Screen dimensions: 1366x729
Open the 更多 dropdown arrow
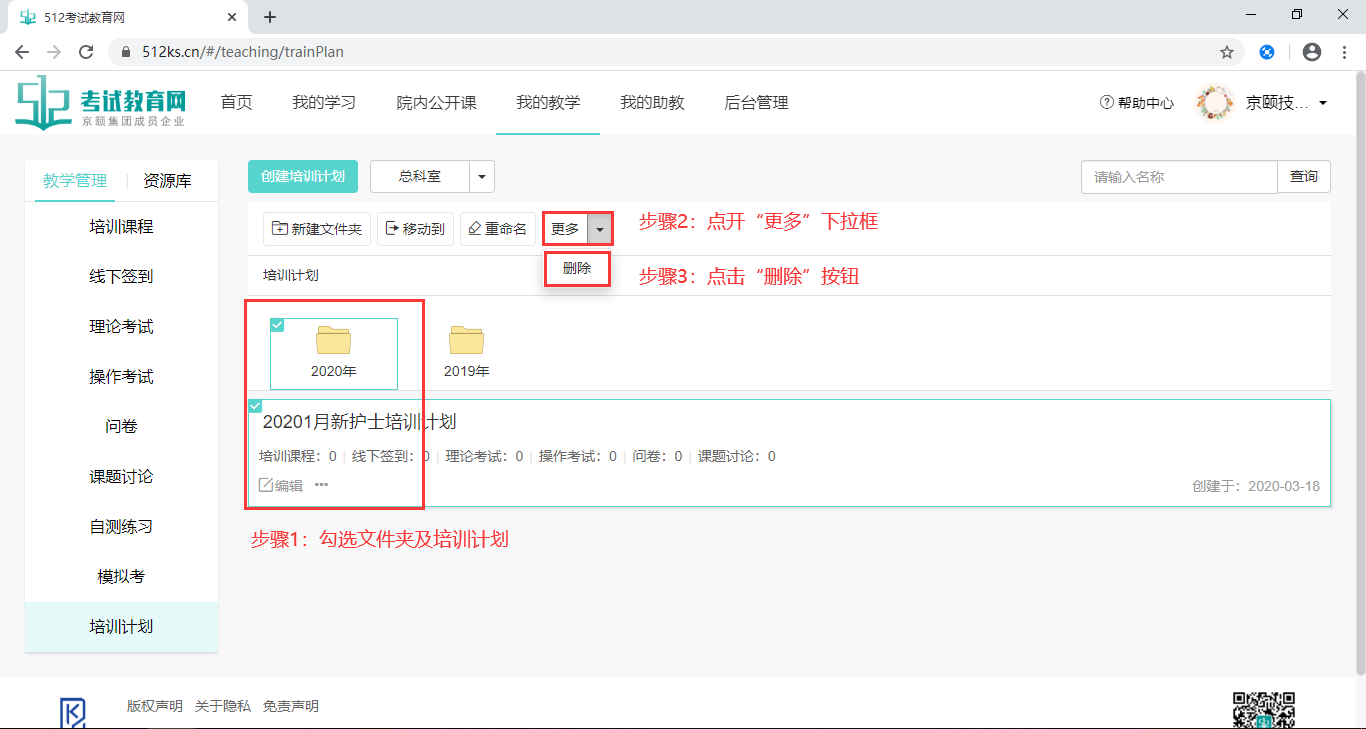click(x=600, y=229)
